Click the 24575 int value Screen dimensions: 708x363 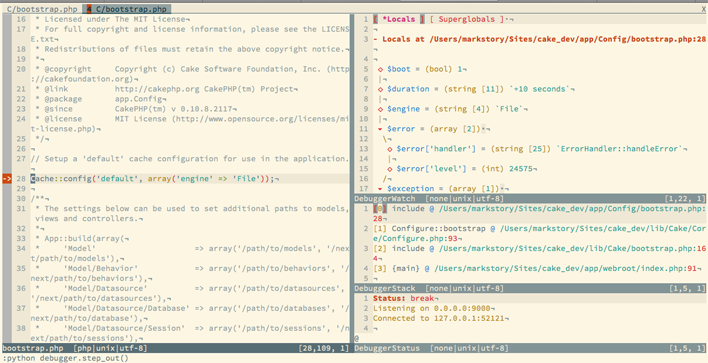(521, 168)
